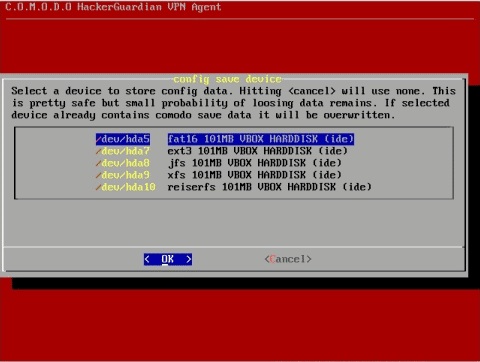Select the /dev/hda9 device entry
Viewport: 480px width, 362px height.
[x=123, y=175]
